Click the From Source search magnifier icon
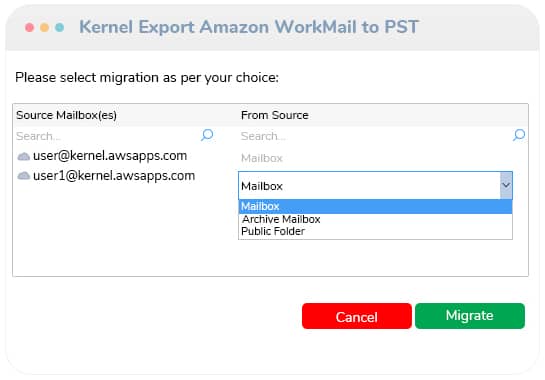 pyautogui.click(x=519, y=135)
